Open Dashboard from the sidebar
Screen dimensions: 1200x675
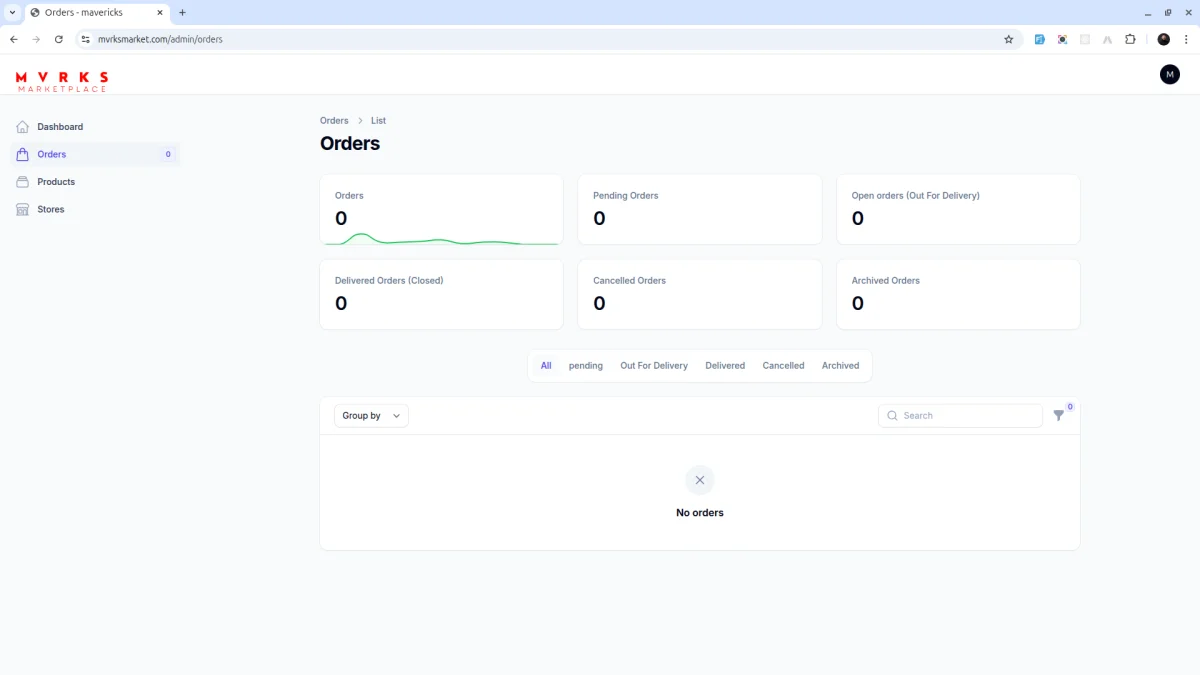click(x=95, y=127)
